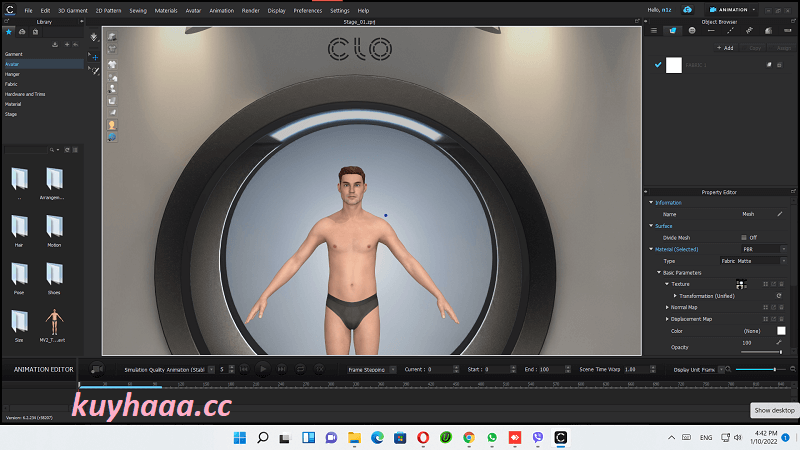The image size is (800, 450).
Task: Click the download icon in Library
Action: [x=55, y=44]
